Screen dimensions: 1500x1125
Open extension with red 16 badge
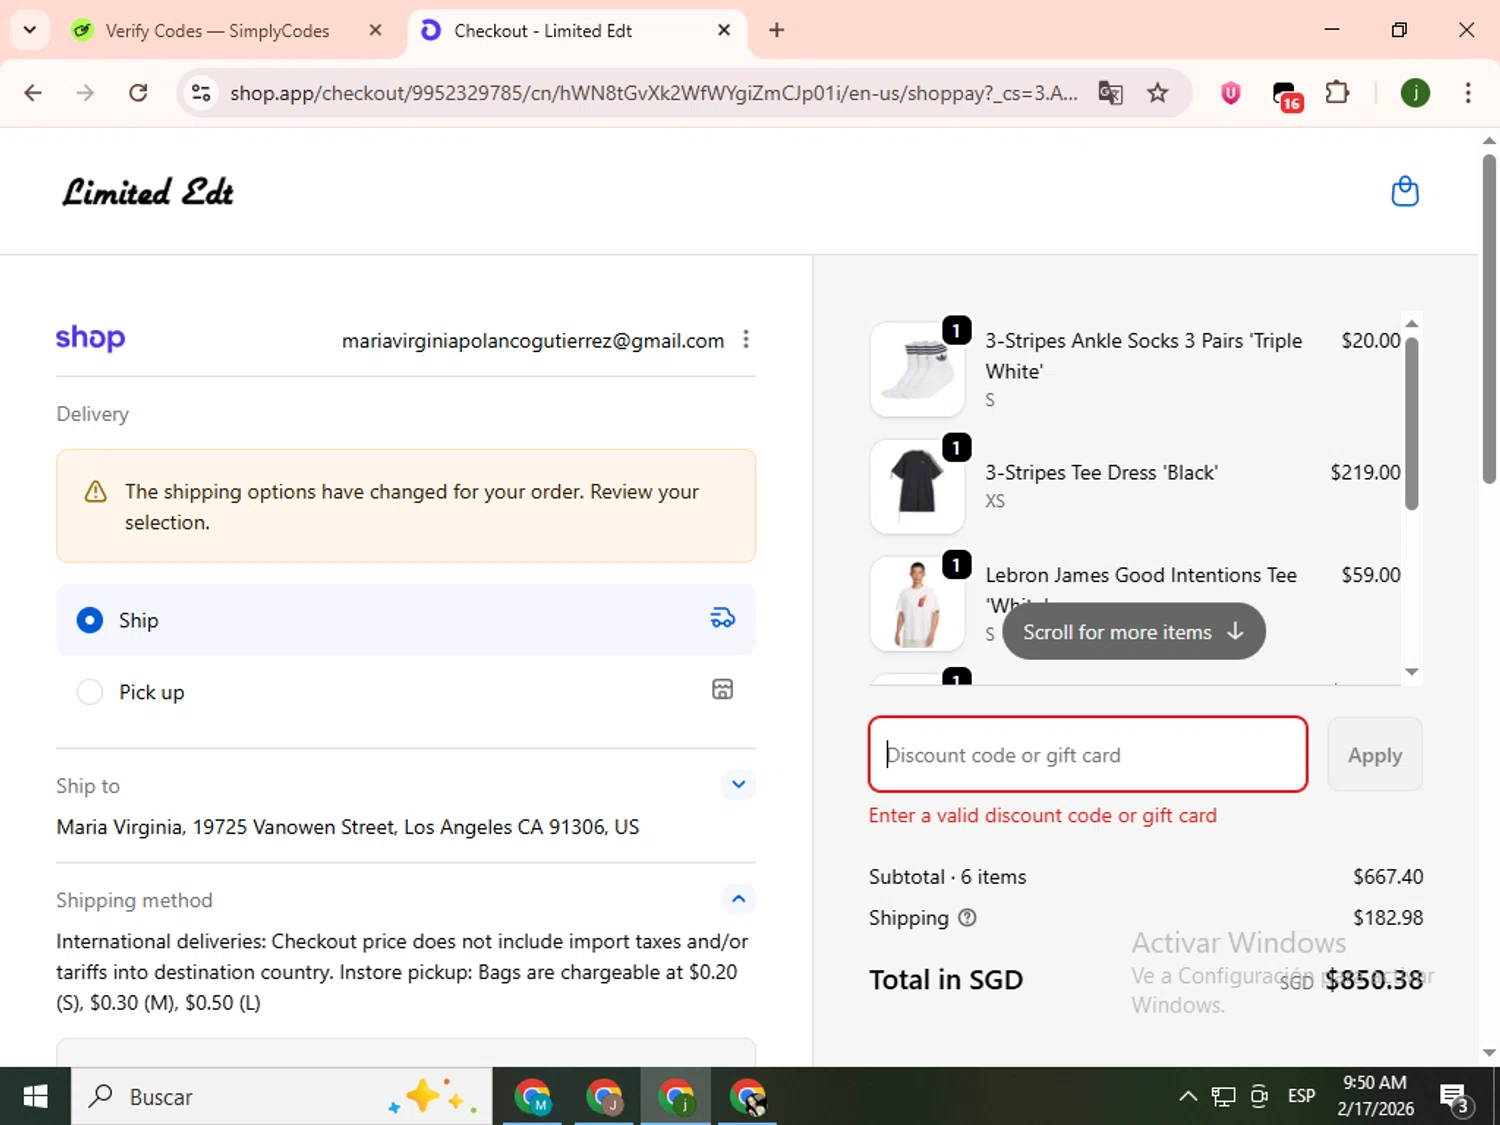click(x=1286, y=95)
